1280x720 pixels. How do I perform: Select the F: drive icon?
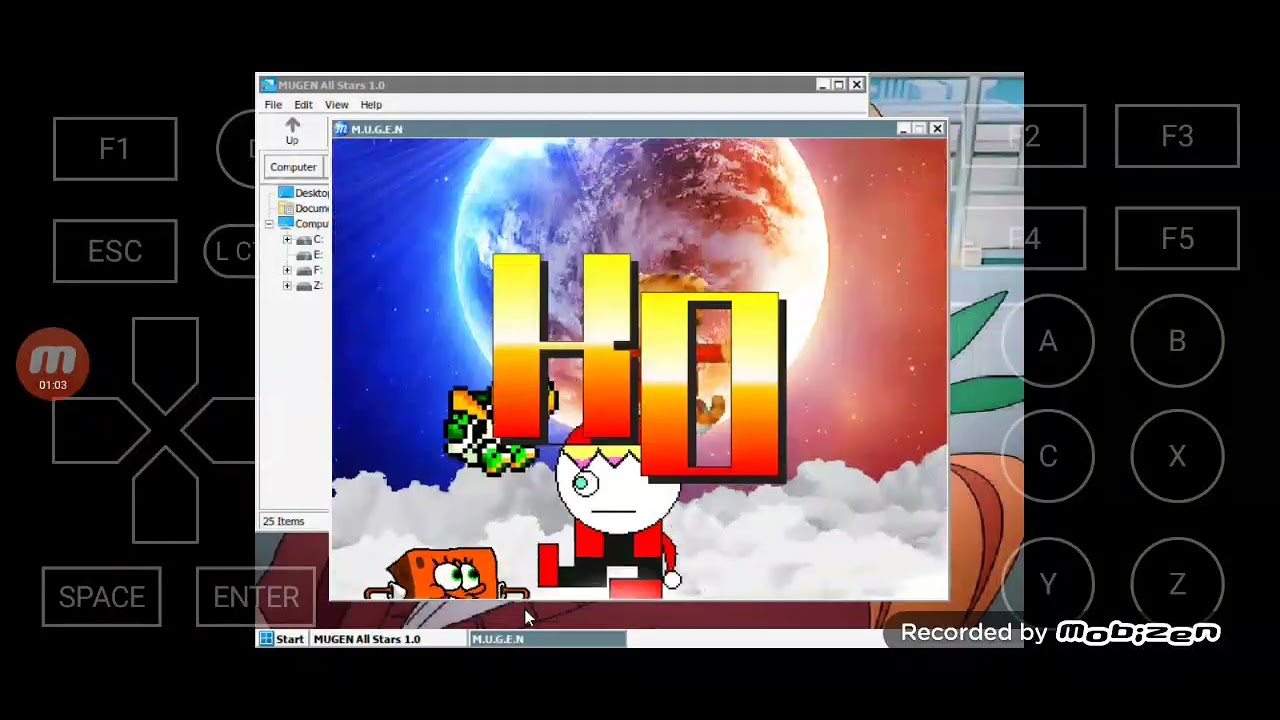pyautogui.click(x=304, y=271)
